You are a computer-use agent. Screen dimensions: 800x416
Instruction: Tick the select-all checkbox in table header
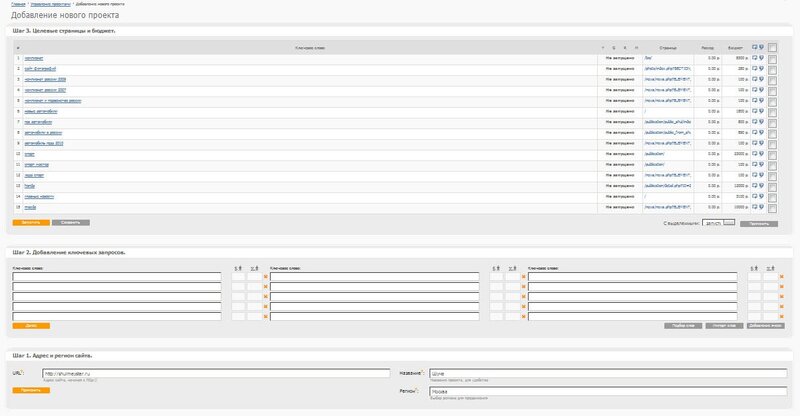click(772, 48)
